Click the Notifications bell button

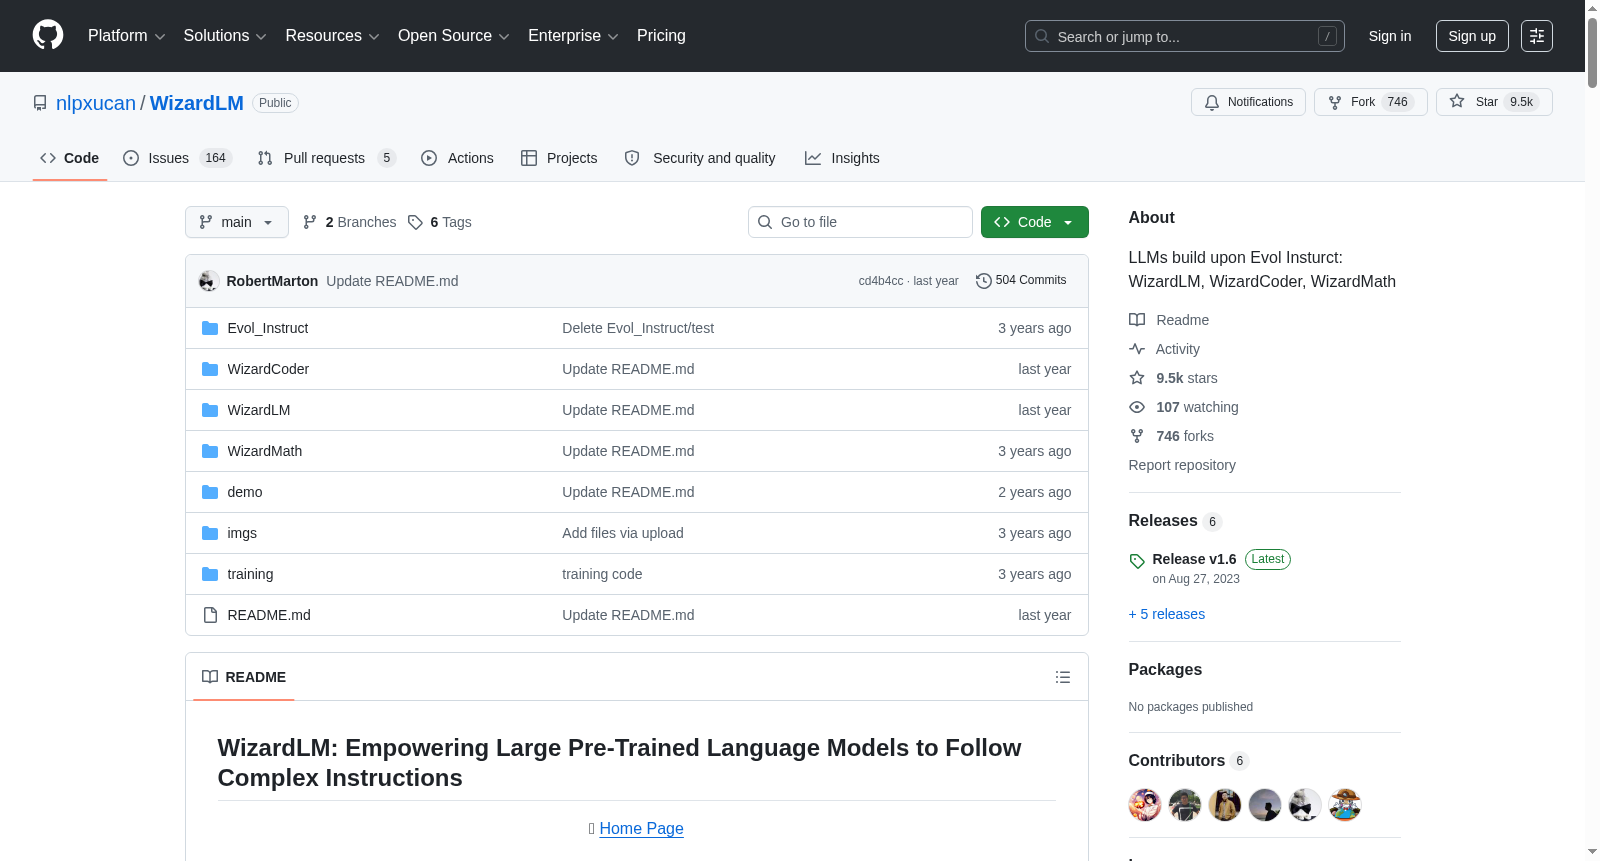(x=1248, y=102)
